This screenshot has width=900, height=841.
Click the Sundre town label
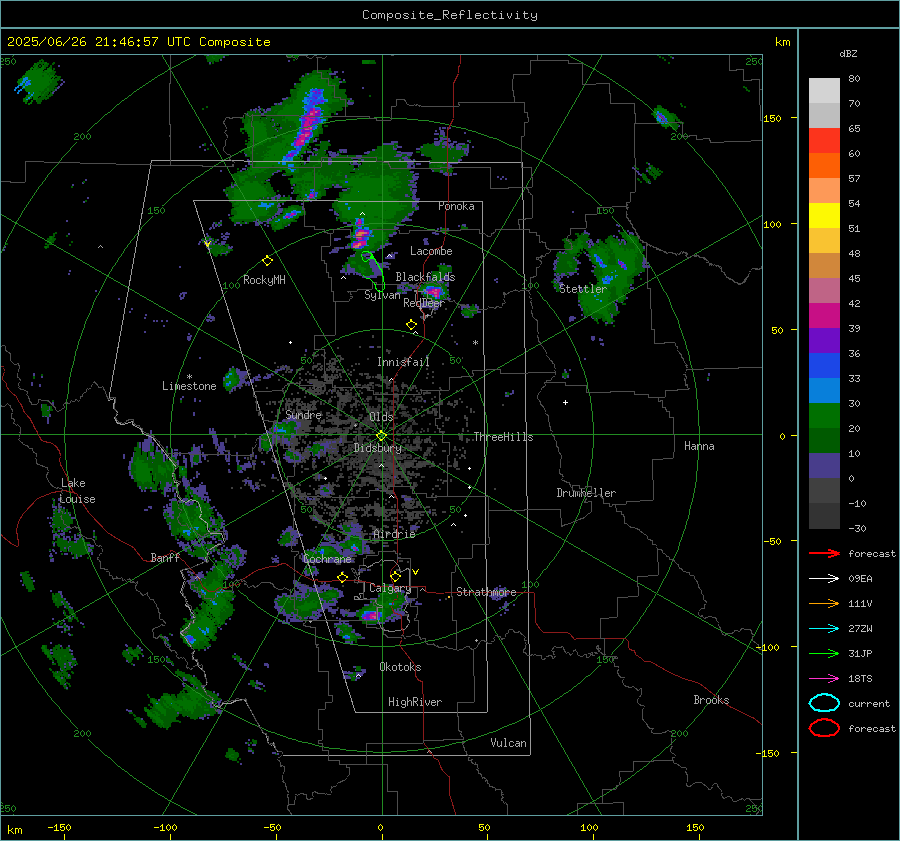pos(303,415)
